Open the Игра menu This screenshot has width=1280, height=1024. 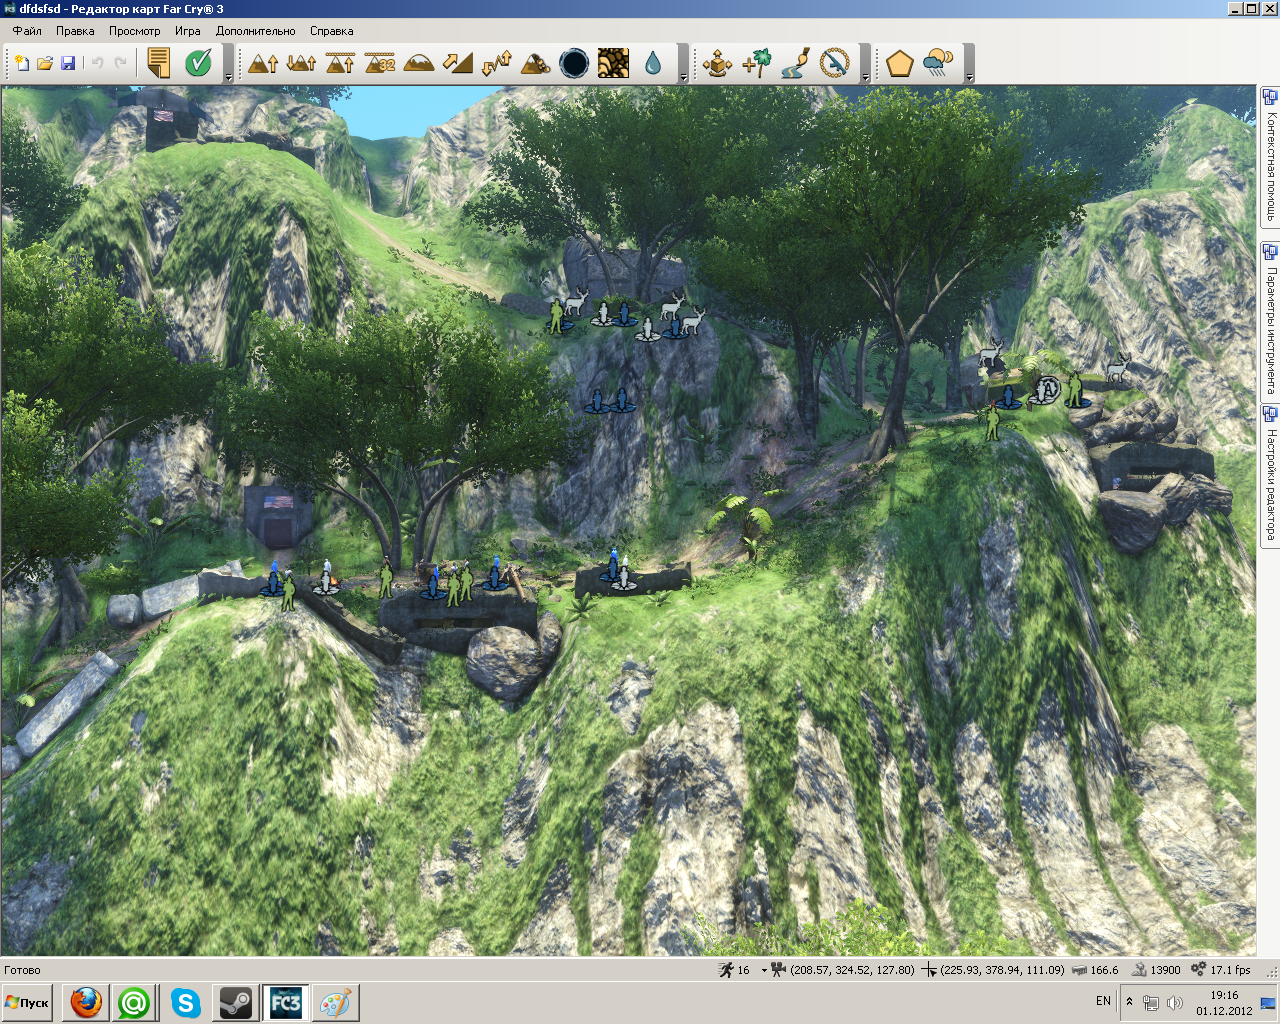pos(188,31)
